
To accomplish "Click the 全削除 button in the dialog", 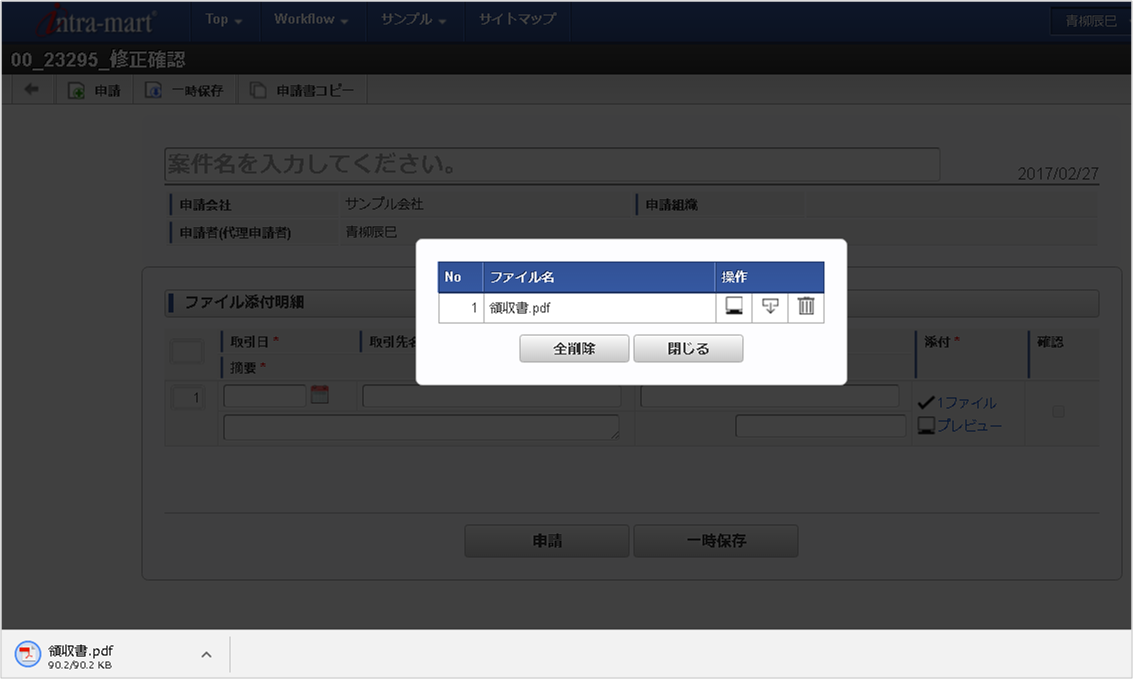I will click(573, 348).
